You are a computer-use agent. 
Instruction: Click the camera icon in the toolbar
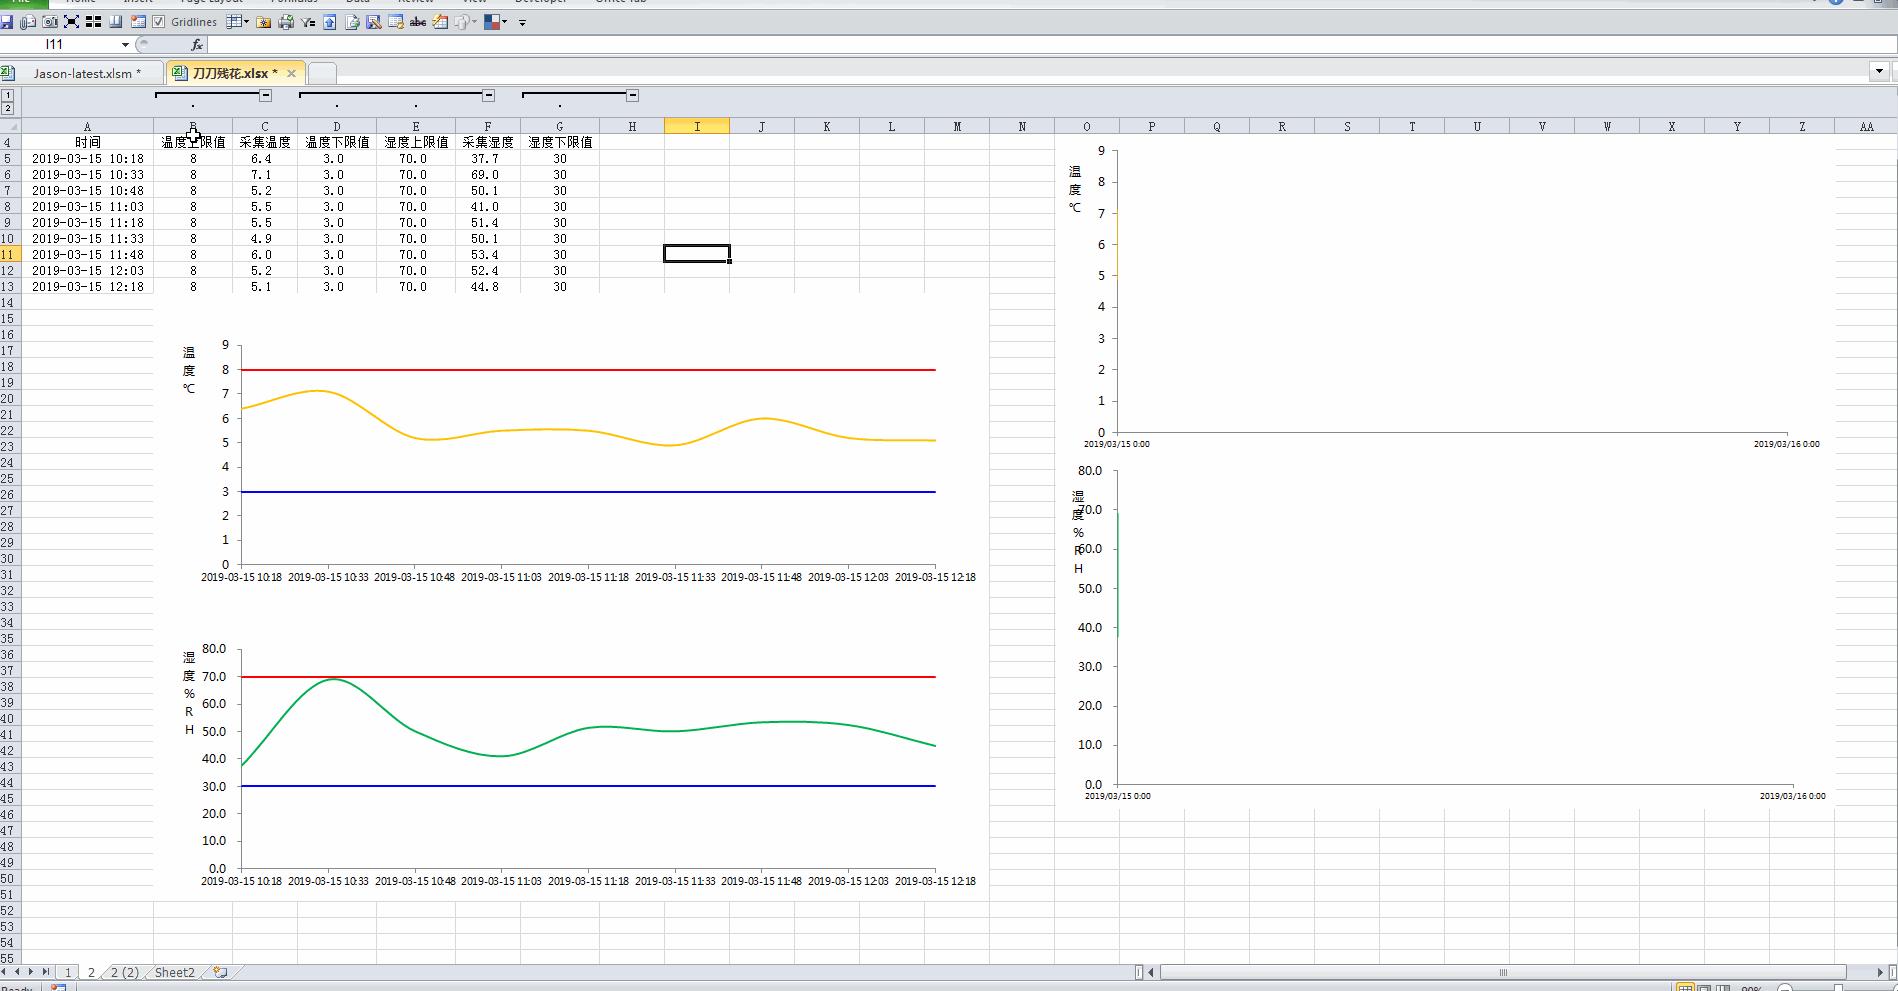click(49, 22)
